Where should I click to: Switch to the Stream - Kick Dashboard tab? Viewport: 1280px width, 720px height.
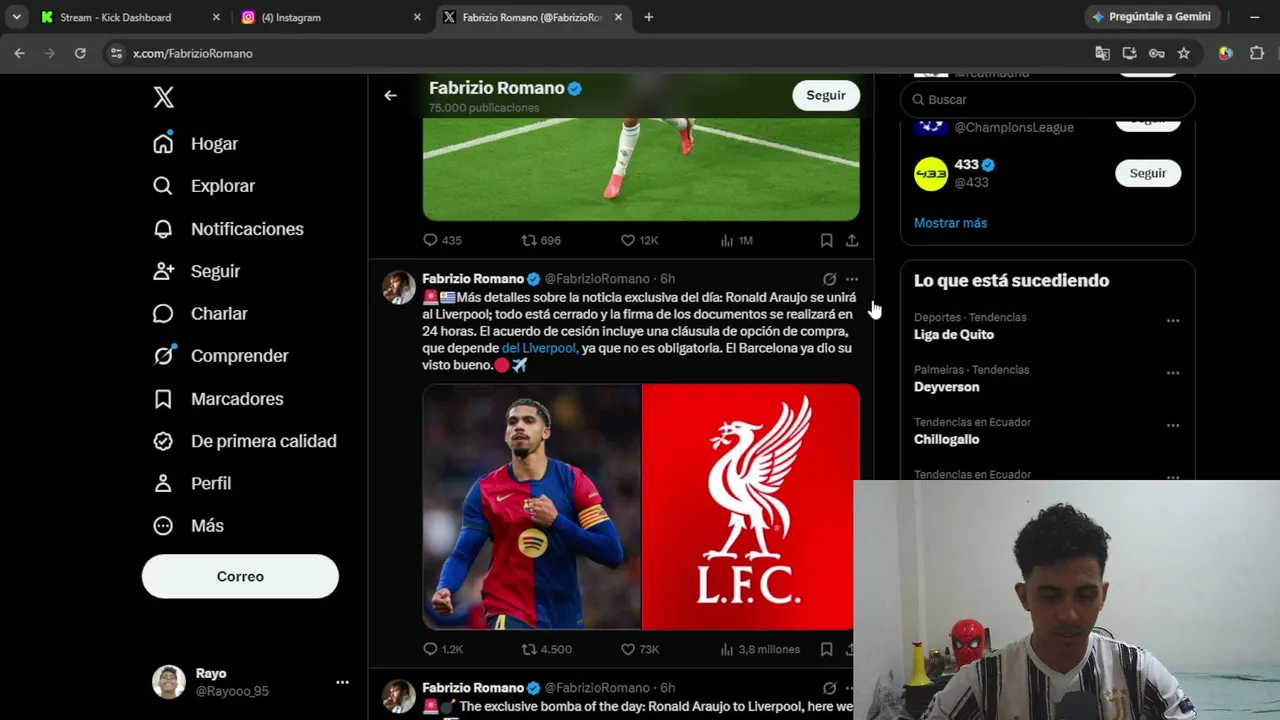coord(130,17)
